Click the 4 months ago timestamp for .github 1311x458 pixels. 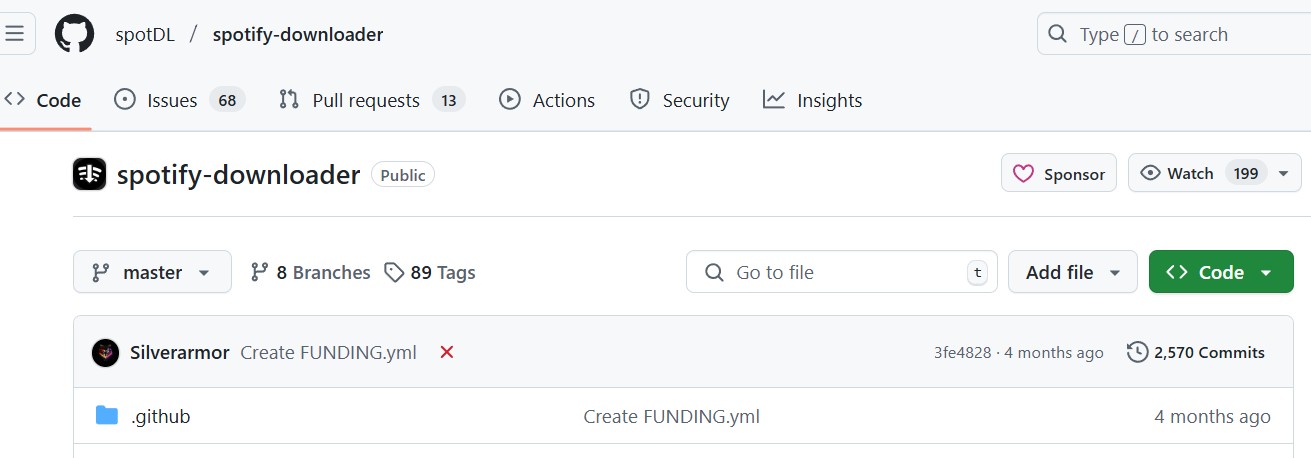click(x=1212, y=416)
